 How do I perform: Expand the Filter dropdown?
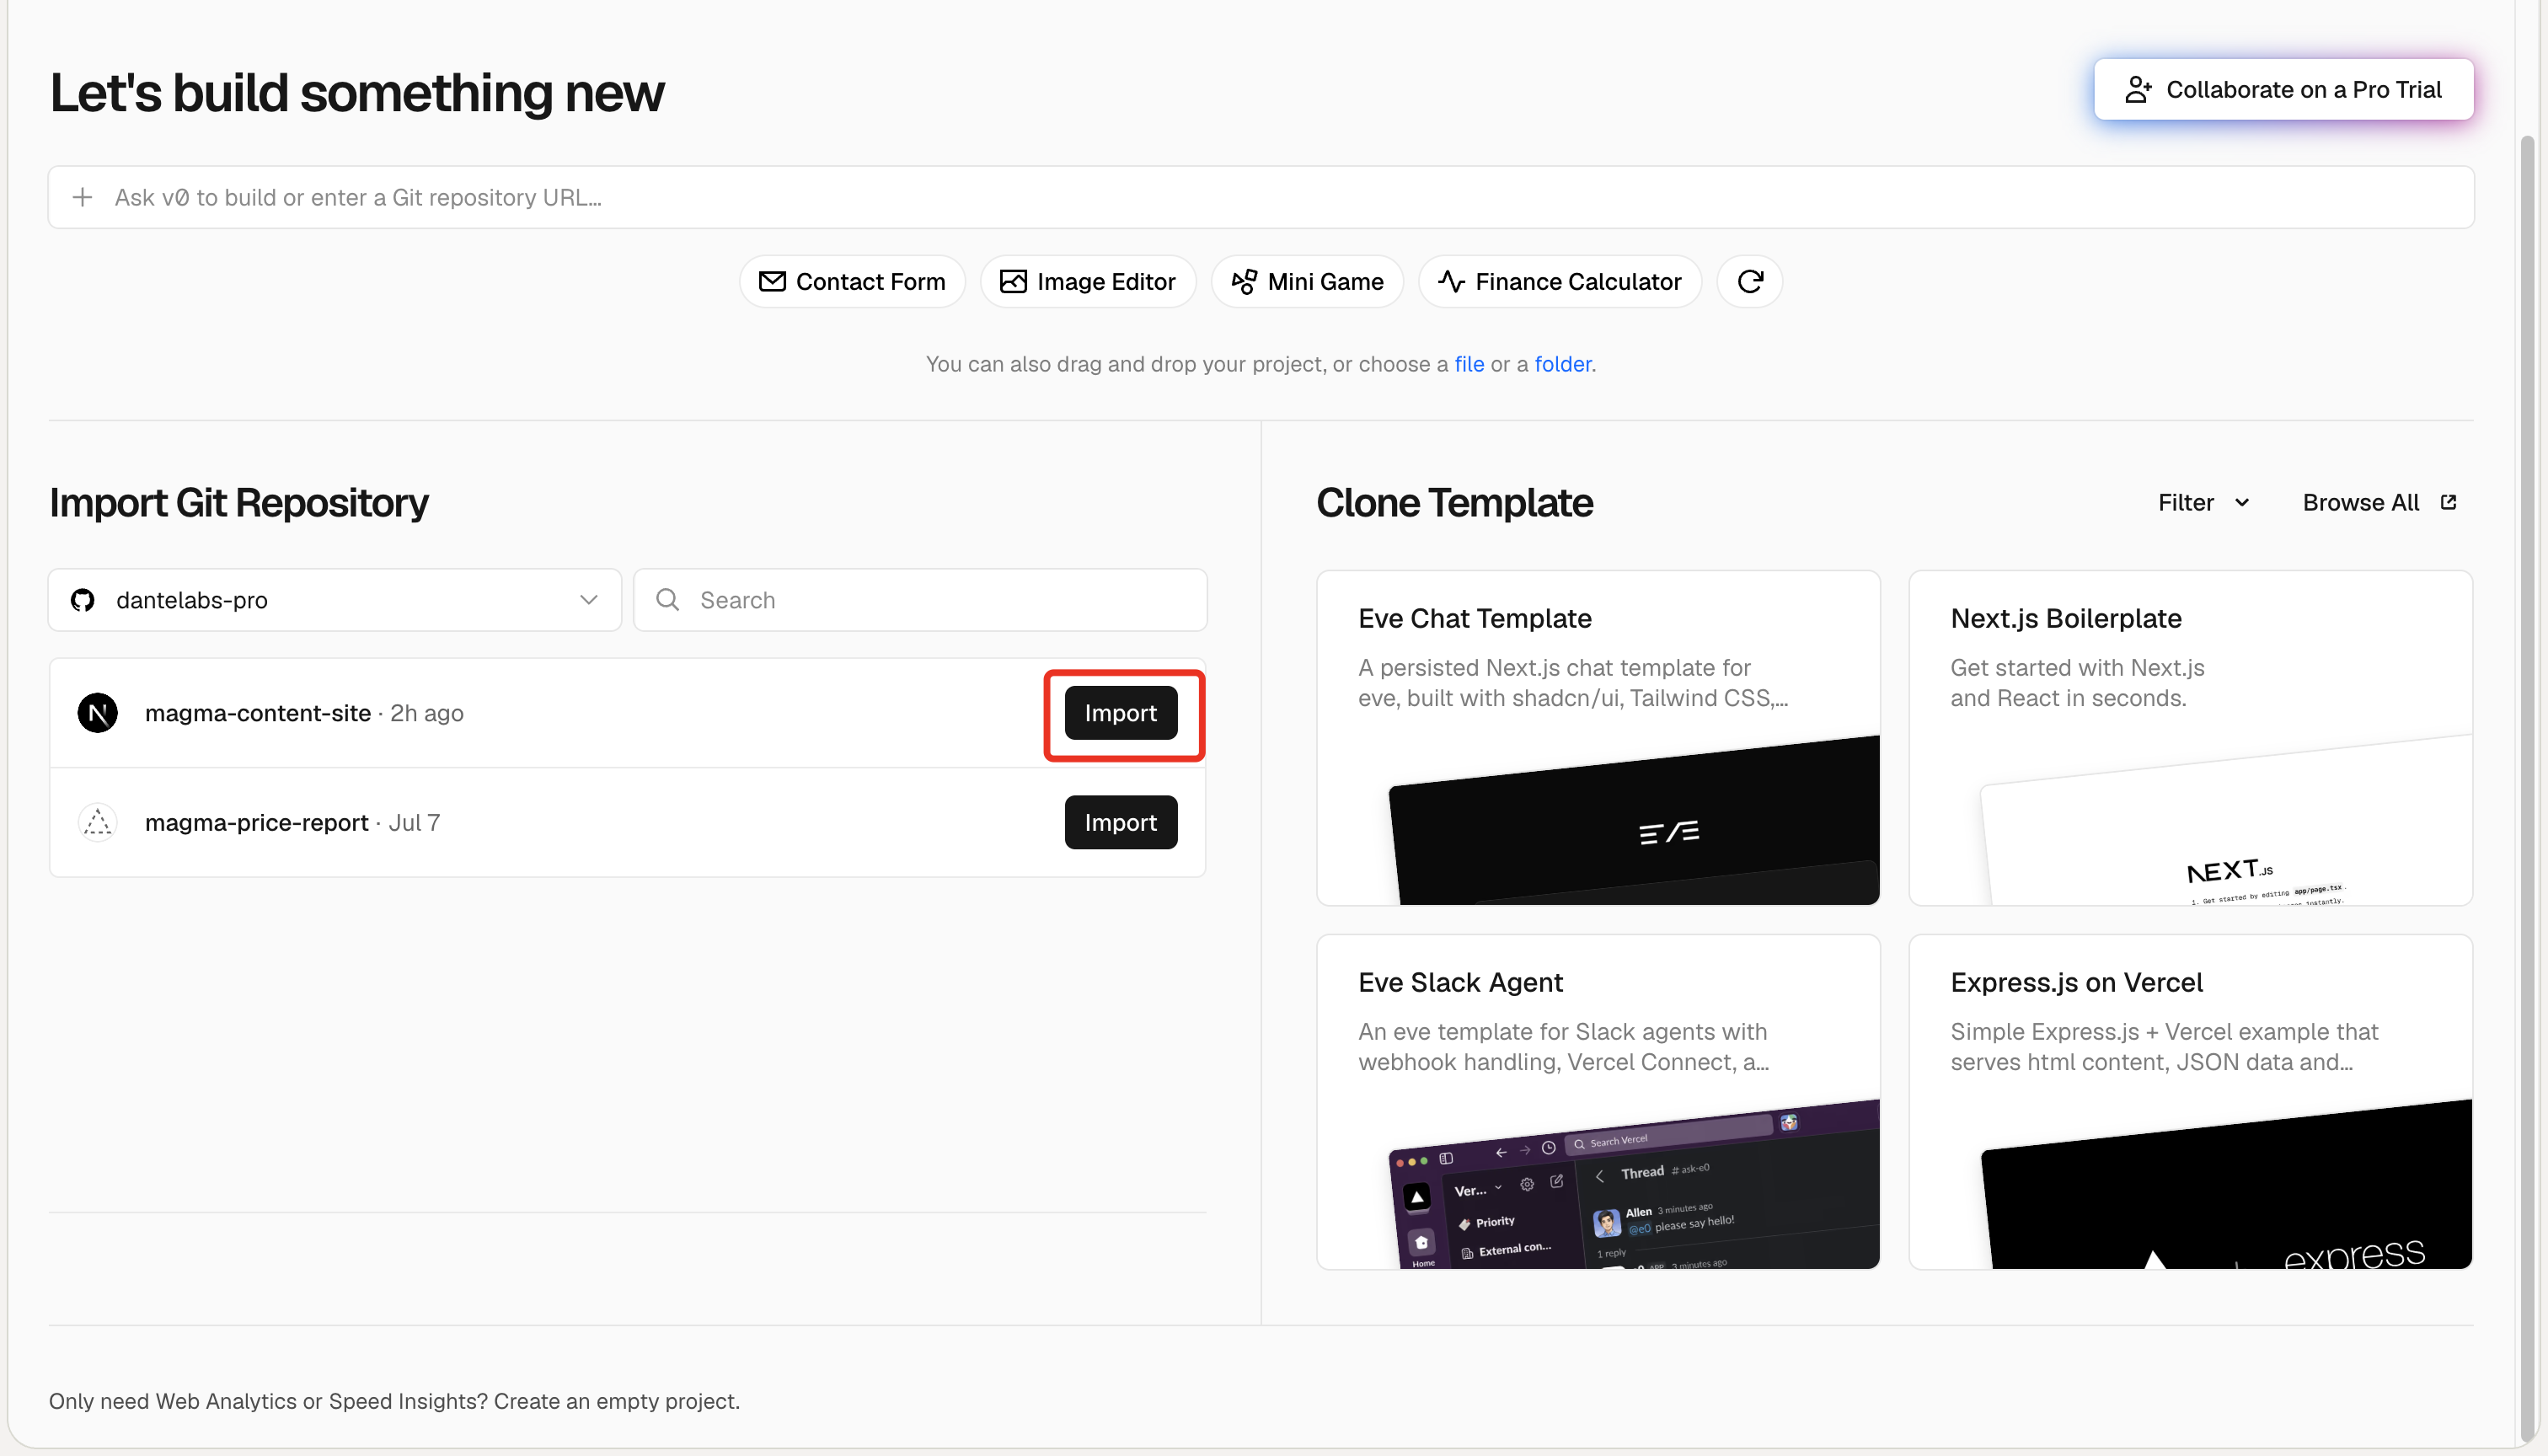[2204, 502]
